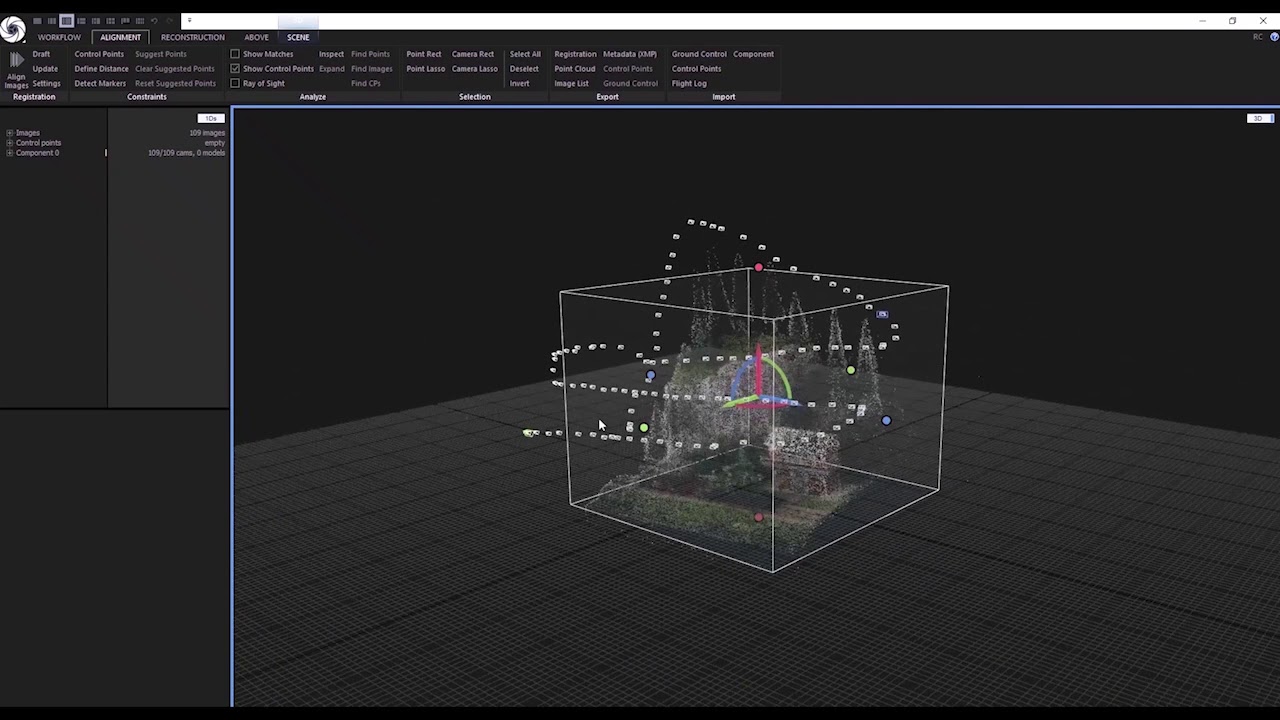This screenshot has height=720, width=1280.
Task: Click the Export Registration button
Action: click(575, 54)
